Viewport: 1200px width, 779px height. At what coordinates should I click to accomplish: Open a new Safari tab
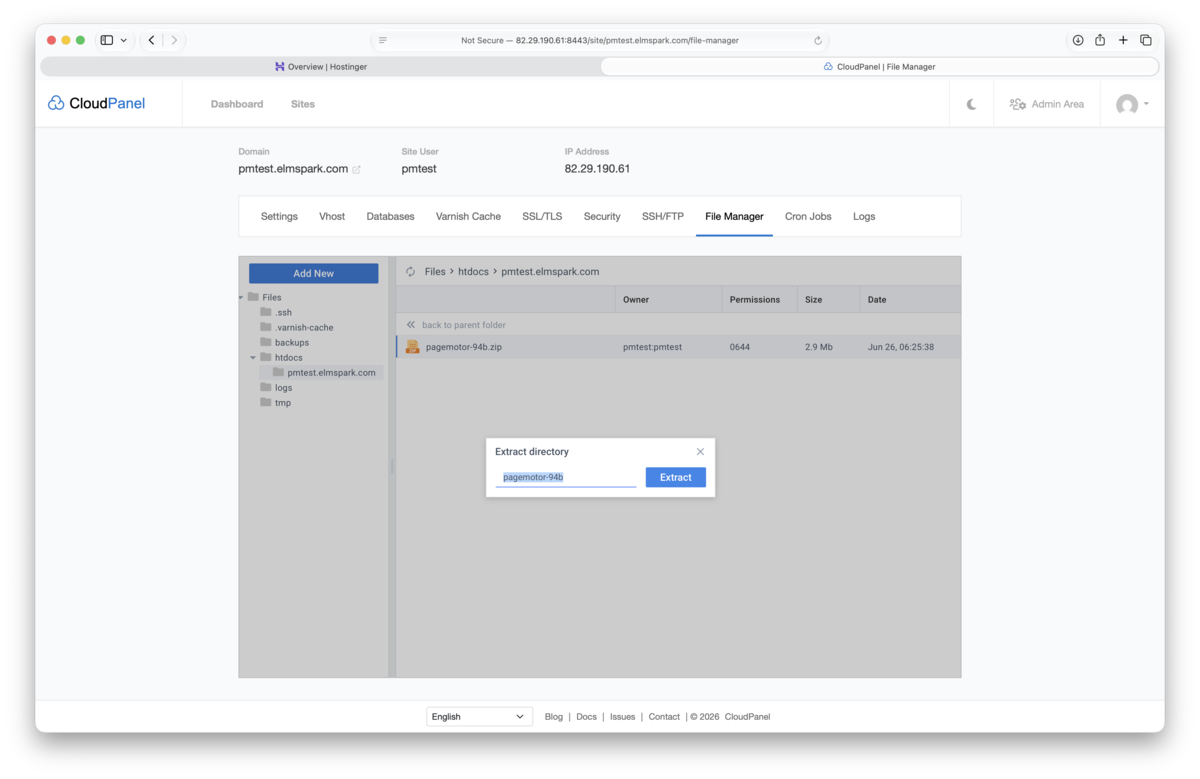coord(1123,40)
